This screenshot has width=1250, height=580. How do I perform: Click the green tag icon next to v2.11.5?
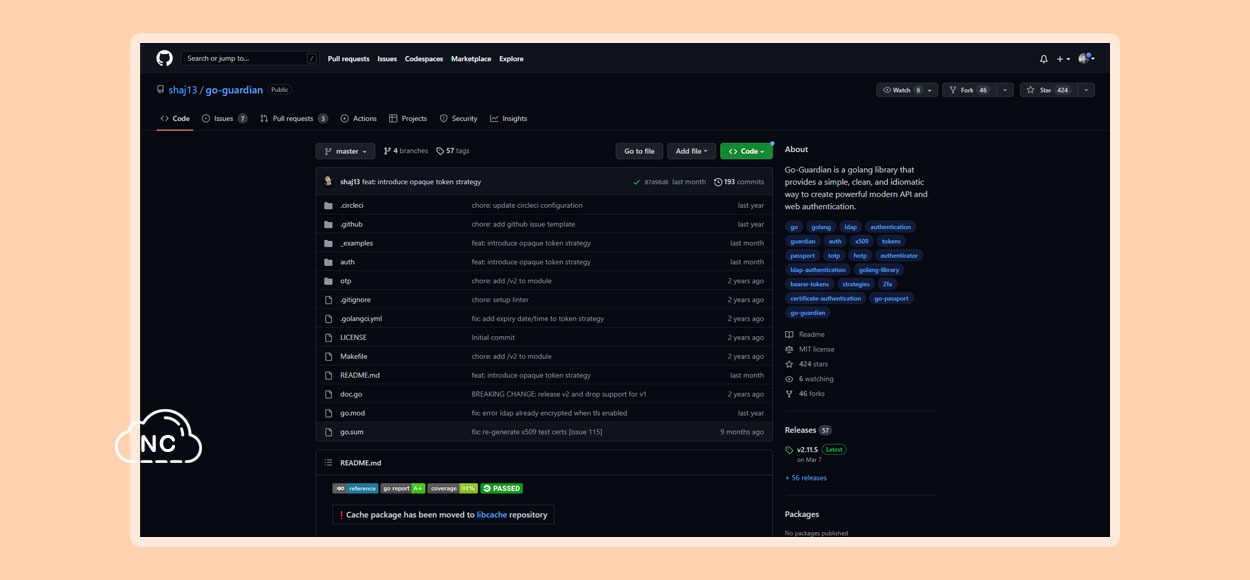point(789,450)
